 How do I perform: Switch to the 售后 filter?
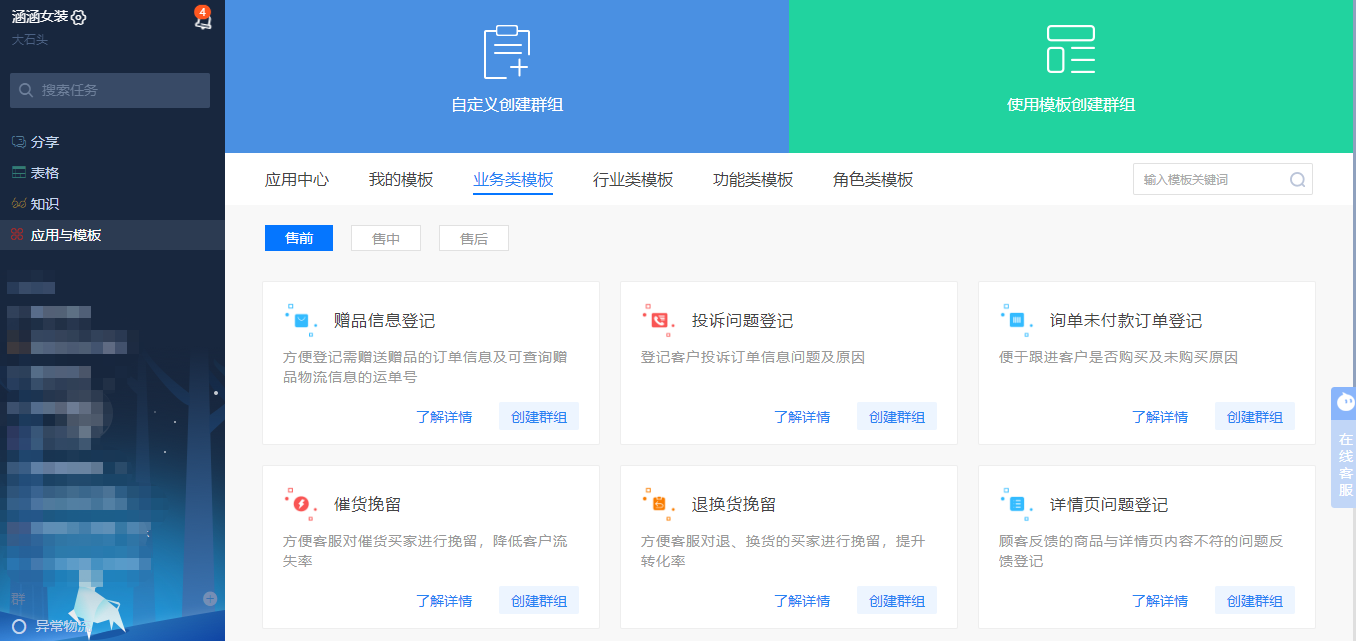tap(474, 238)
